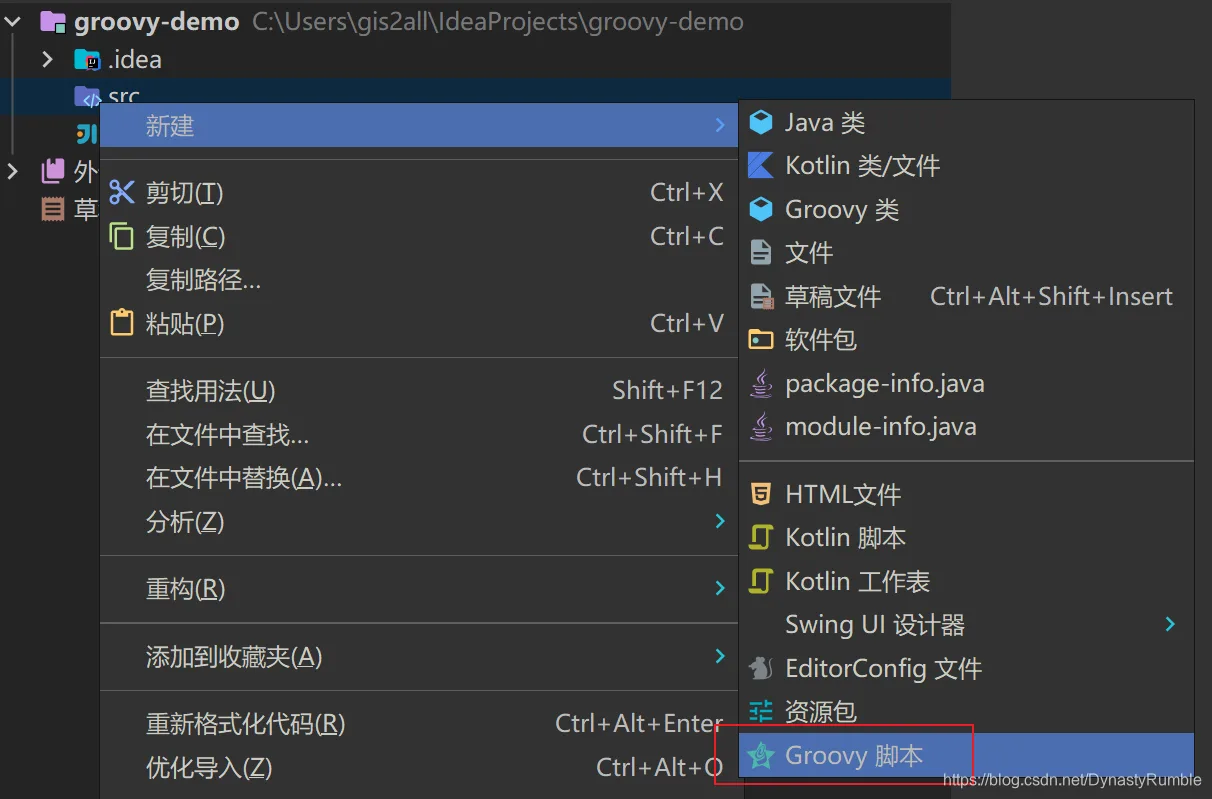
Task: Click the 草稿文件 scratch file icon
Action: [x=762, y=296]
